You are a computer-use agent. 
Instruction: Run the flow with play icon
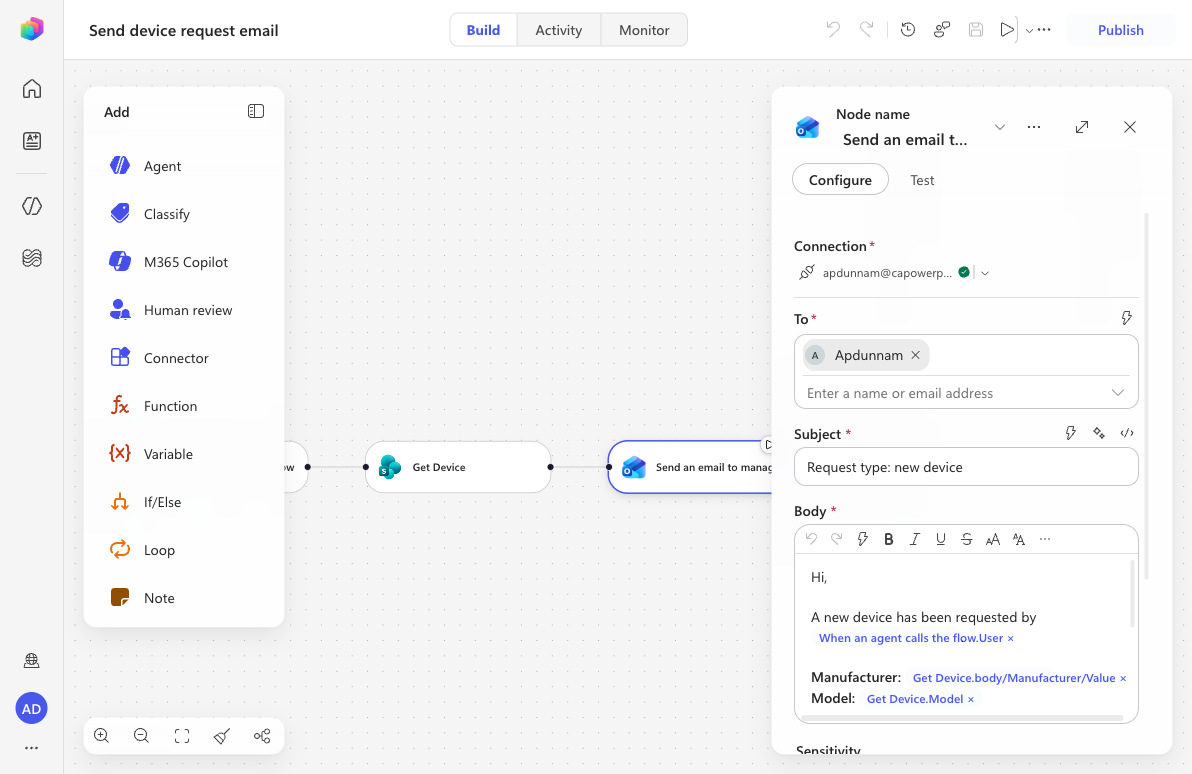click(1007, 30)
